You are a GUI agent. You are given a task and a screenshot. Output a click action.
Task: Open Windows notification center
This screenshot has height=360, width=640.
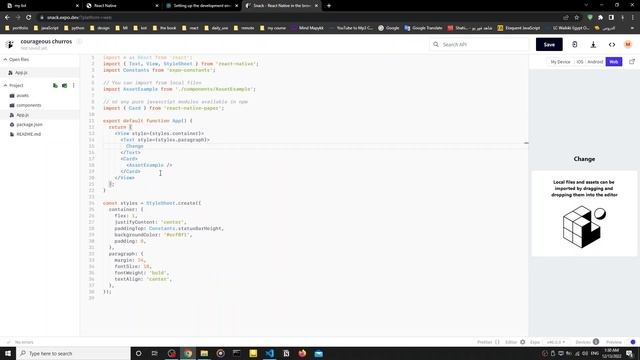pos(630,353)
